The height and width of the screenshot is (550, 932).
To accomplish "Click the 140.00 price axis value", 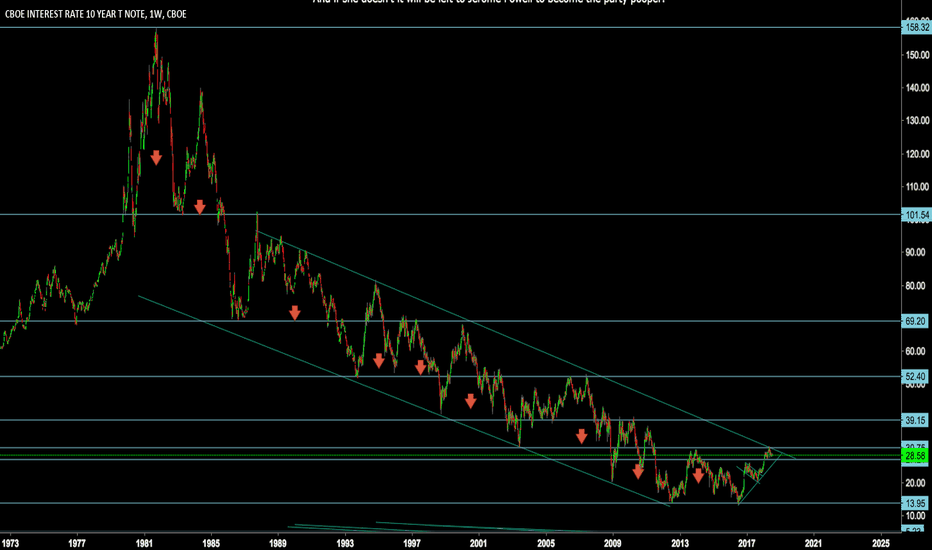I will [x=917, y=87].
